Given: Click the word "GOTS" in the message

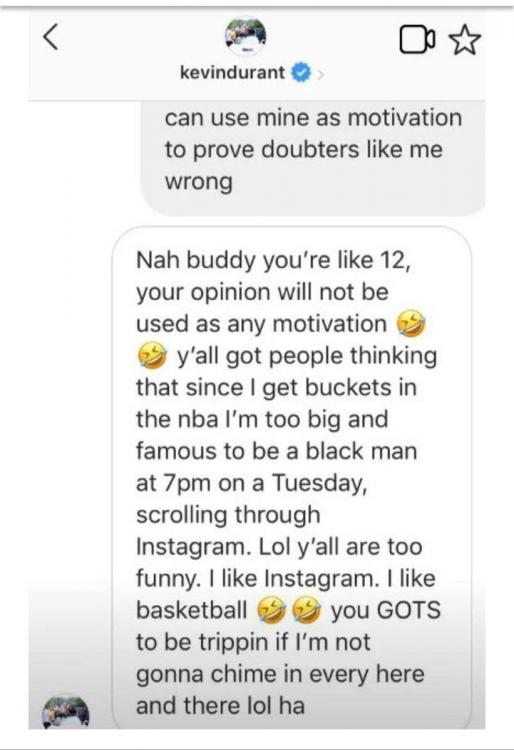Looking at the screenshot, I should click(x=409, y=610).
